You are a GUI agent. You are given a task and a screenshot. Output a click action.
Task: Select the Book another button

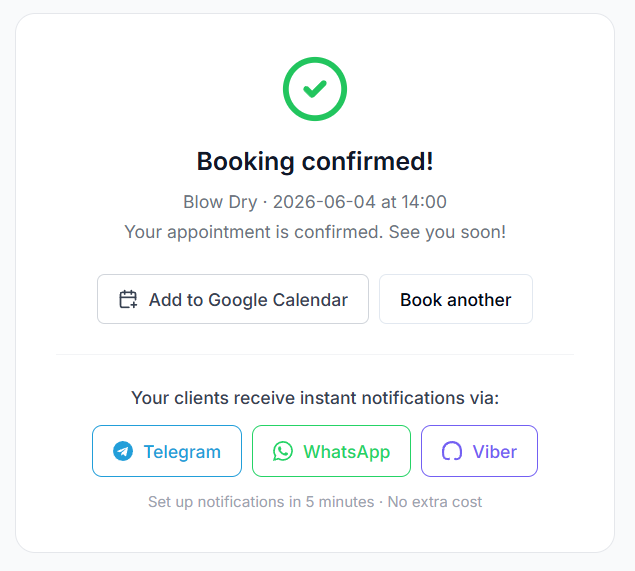pos(456,299)
